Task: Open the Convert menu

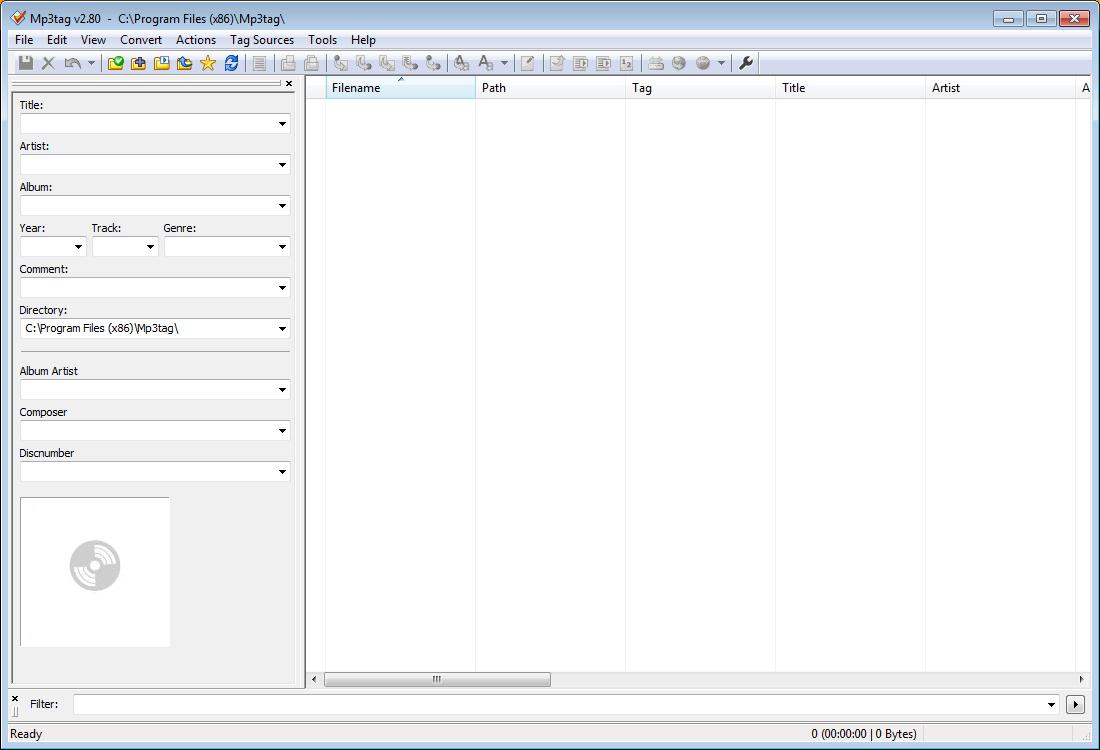Action: (x=141, y=40)
